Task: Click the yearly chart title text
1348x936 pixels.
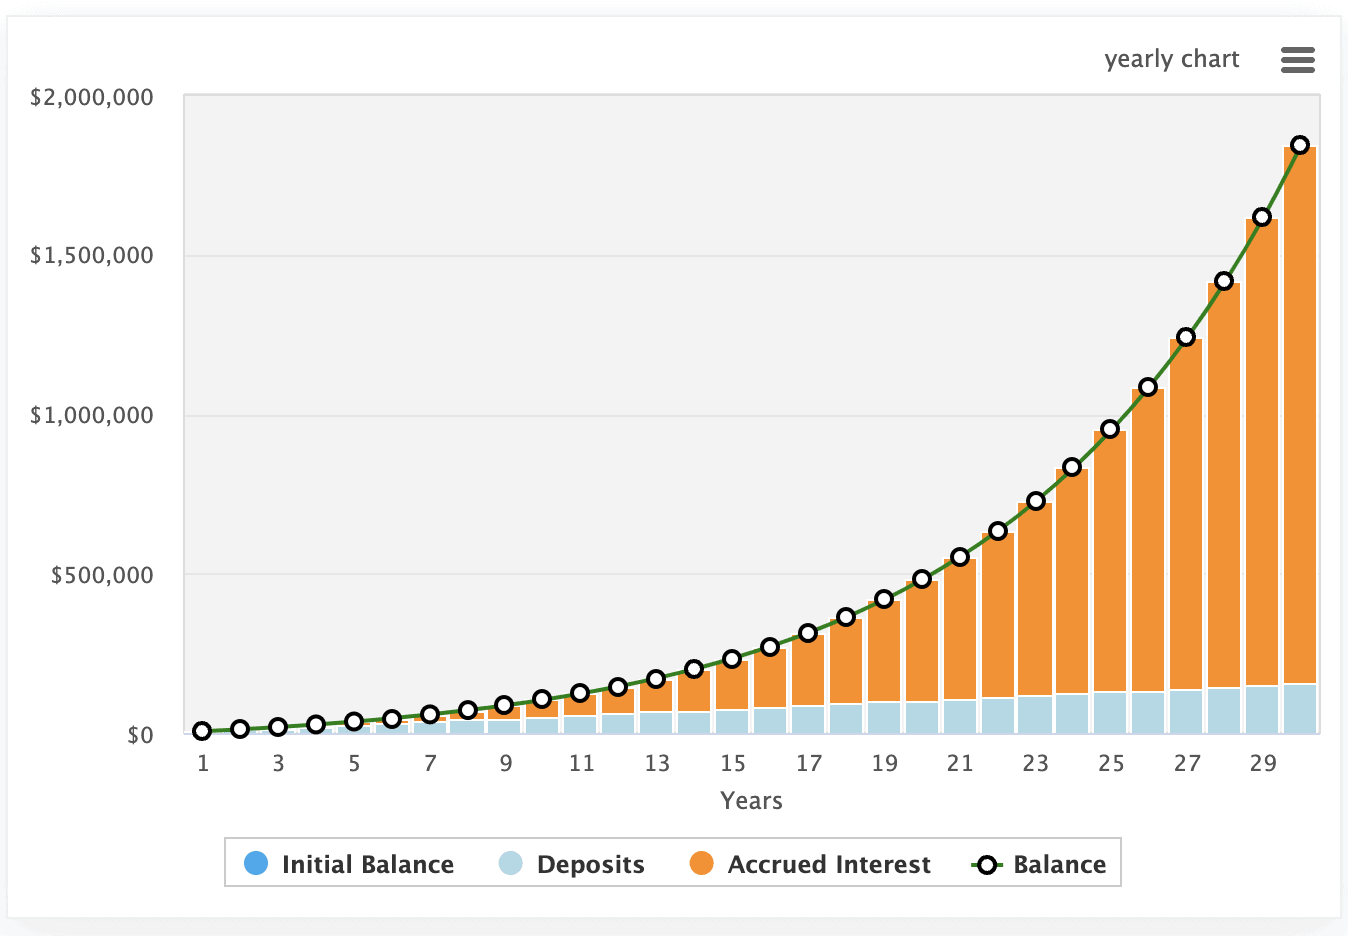Action: pos(1171,59)
